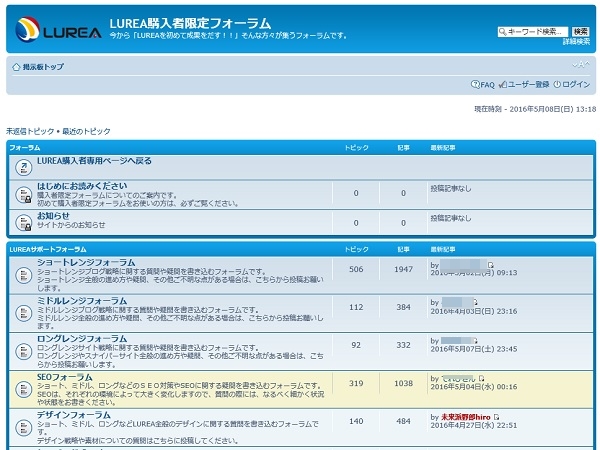The image size is (600, 450).
Task: Click the font size change icon
Action: (581, 65)
